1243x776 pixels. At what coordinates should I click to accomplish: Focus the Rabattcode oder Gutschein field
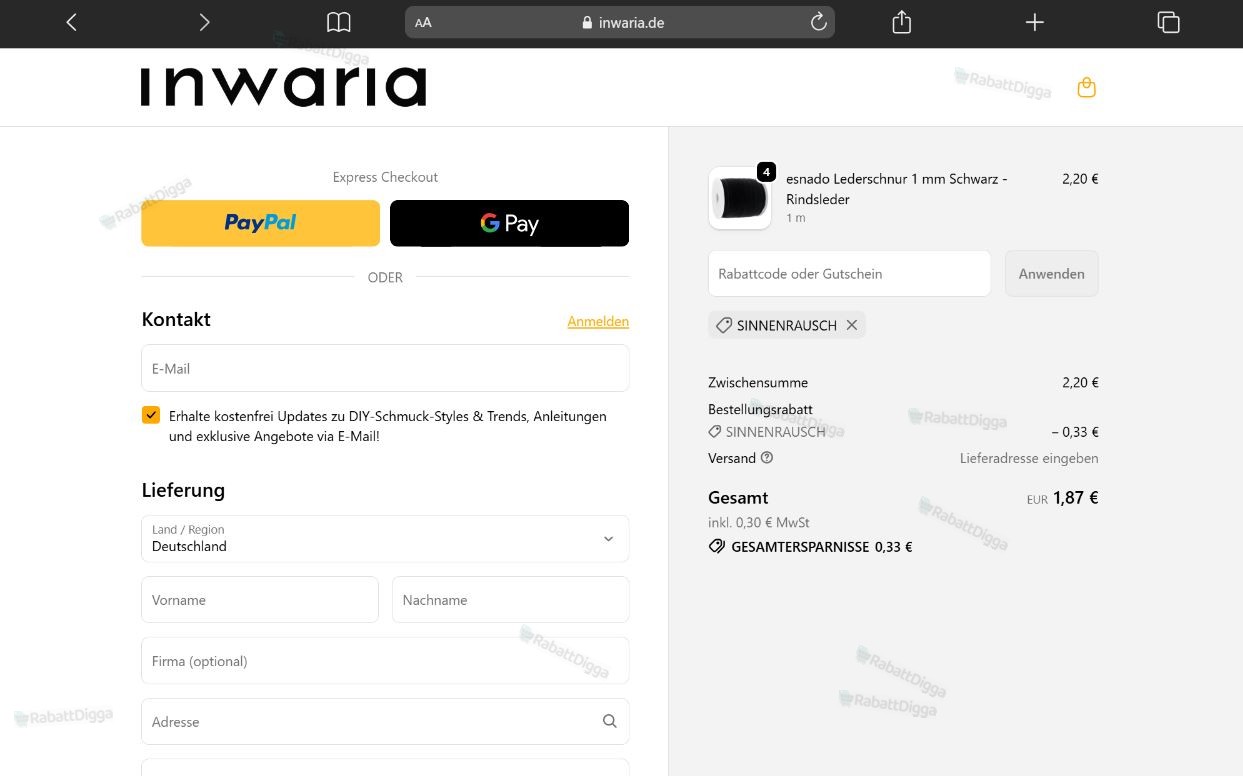coord(849,273)
